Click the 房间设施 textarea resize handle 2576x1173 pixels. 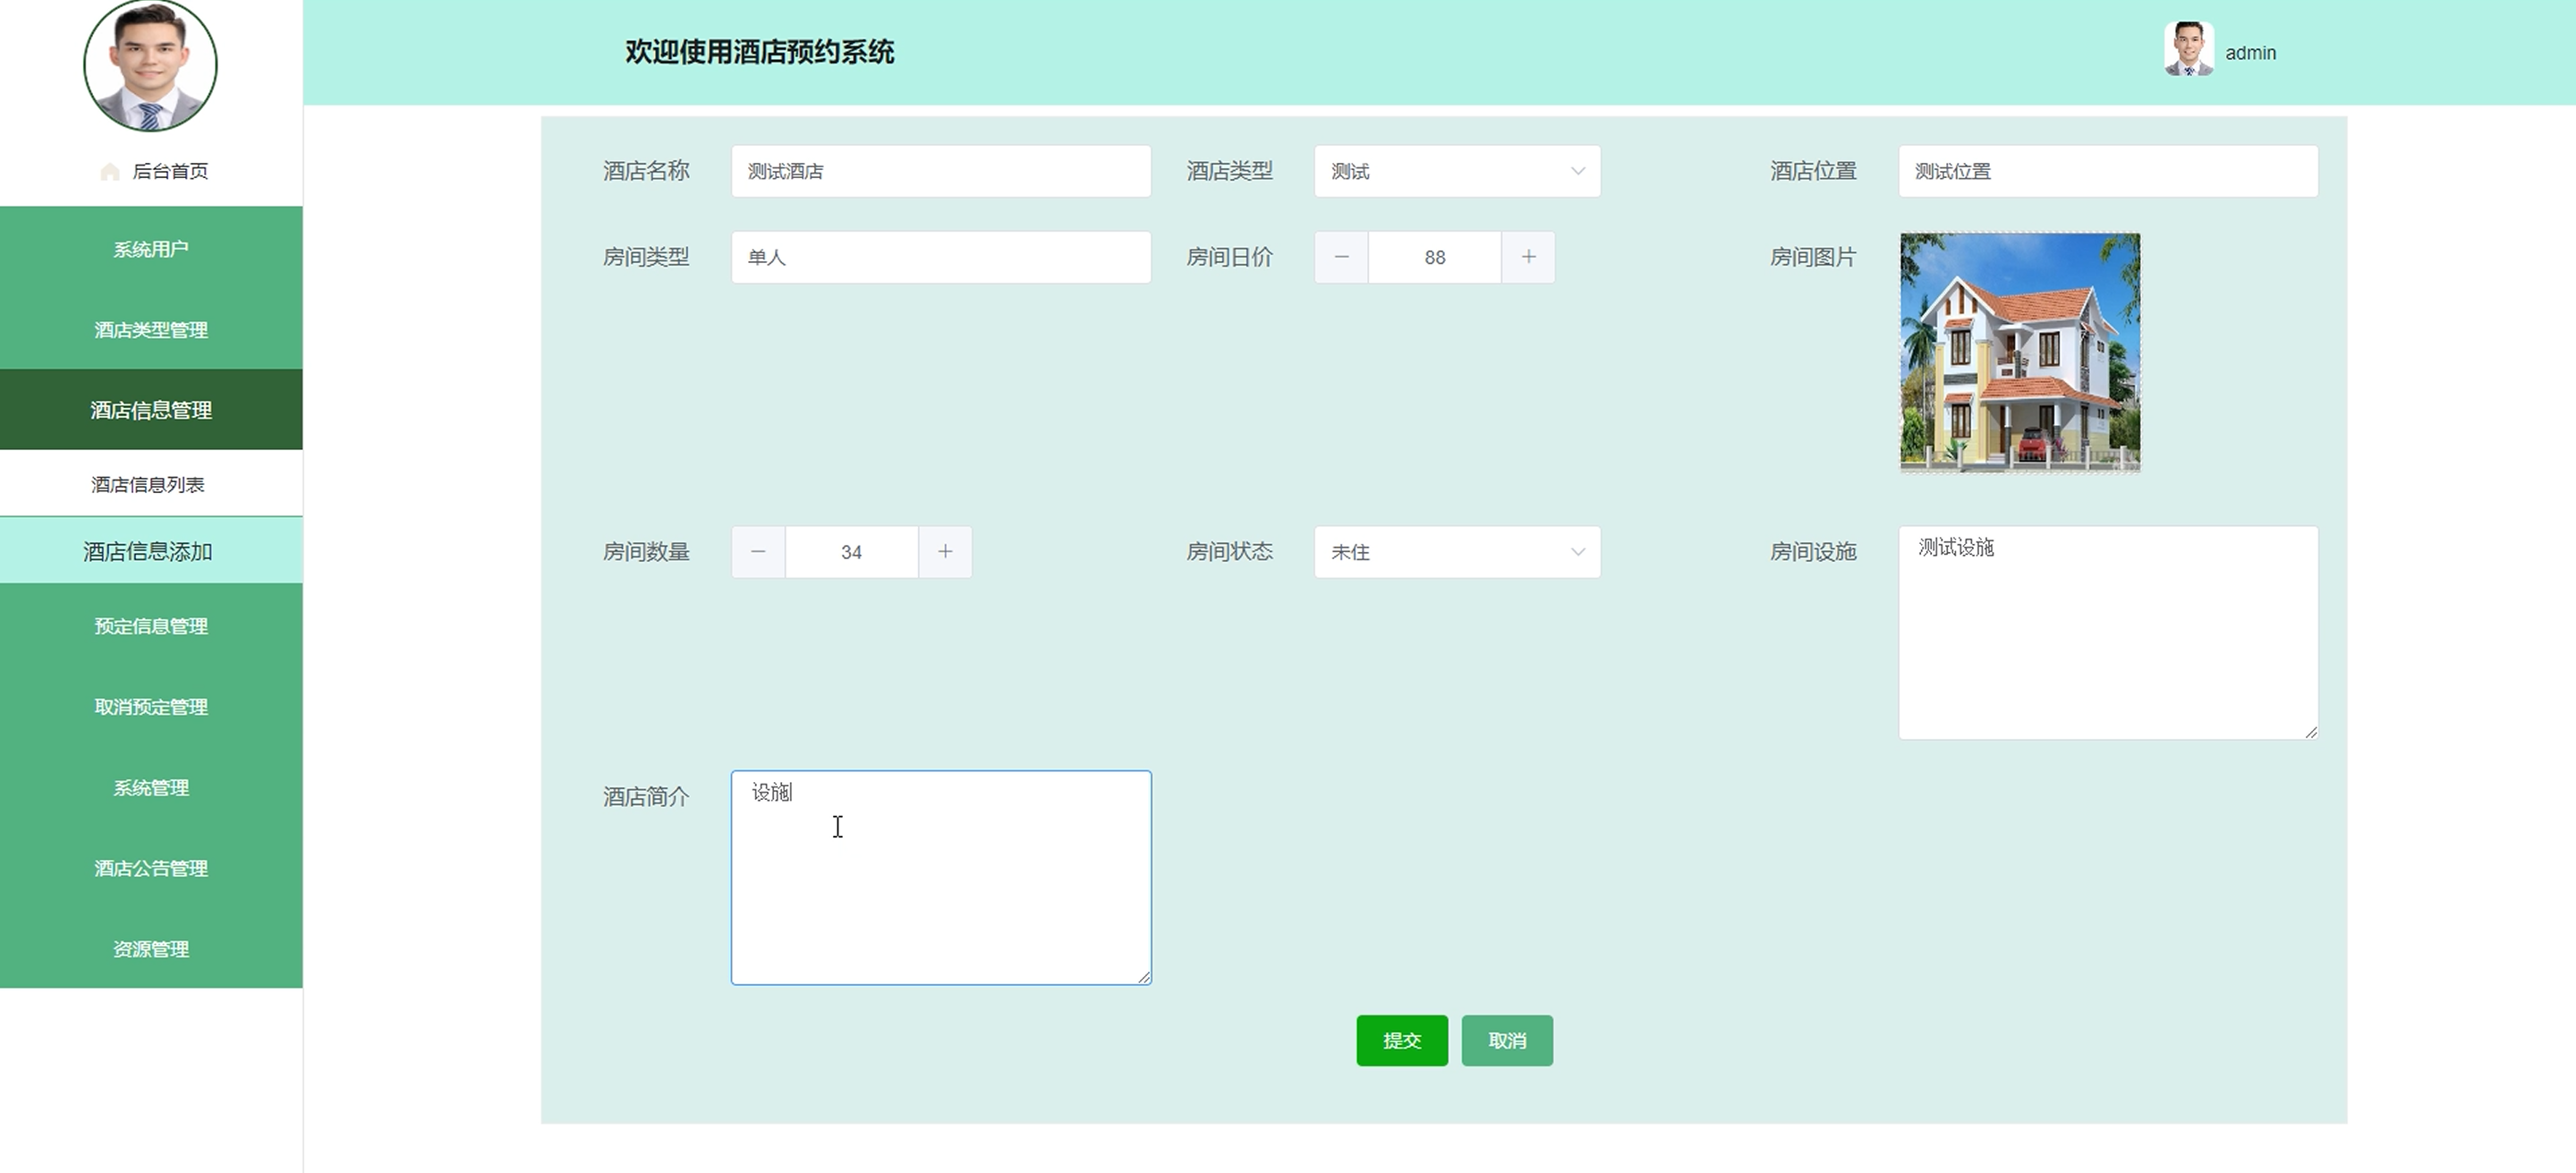(x=2310, y=732)
